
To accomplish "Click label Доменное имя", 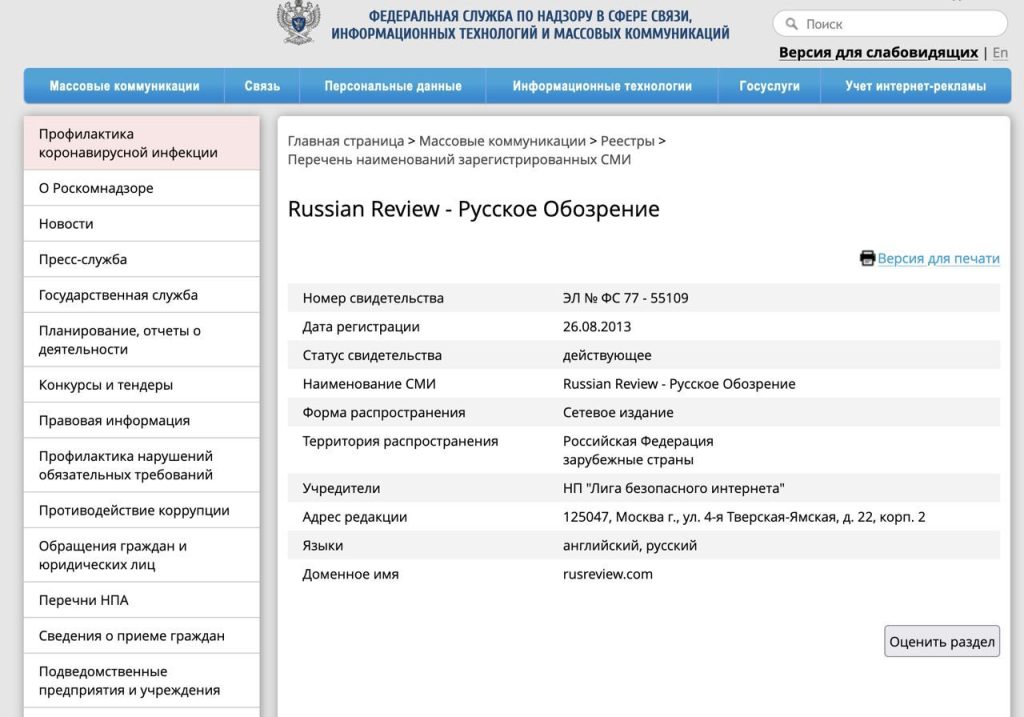I will [x=351, y=575].
